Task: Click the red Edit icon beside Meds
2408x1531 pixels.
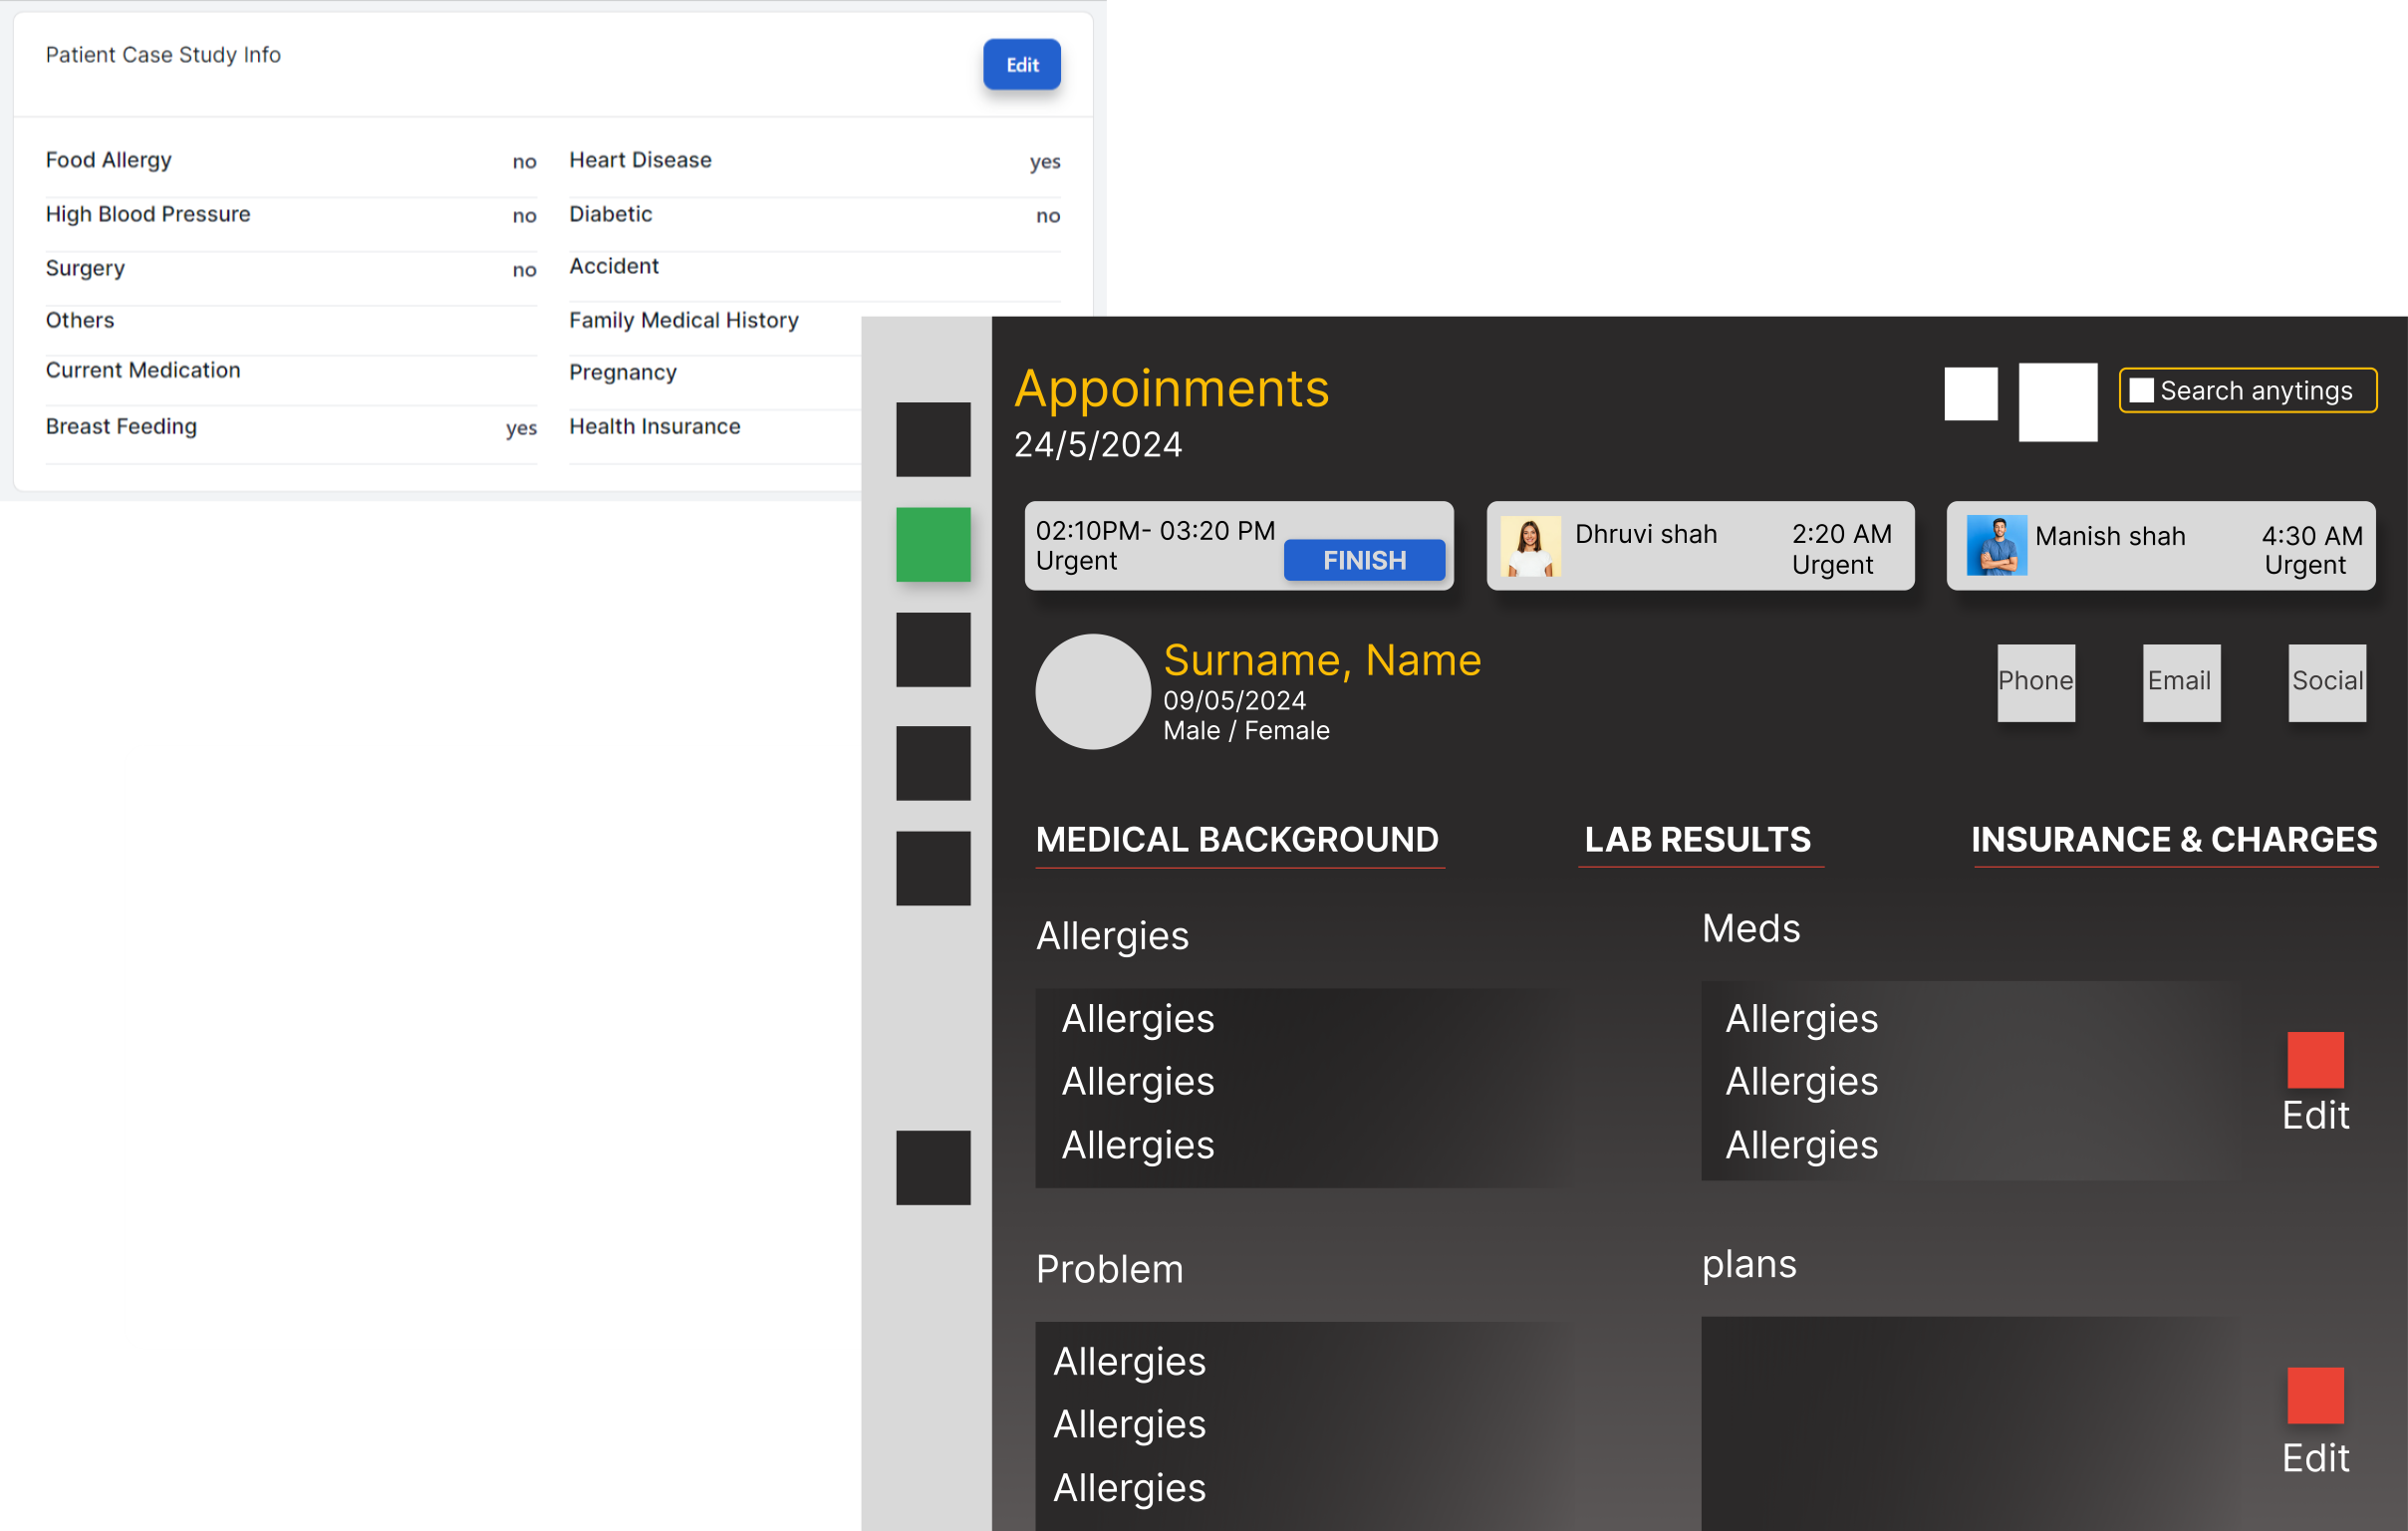Action: [2314, 1060]
